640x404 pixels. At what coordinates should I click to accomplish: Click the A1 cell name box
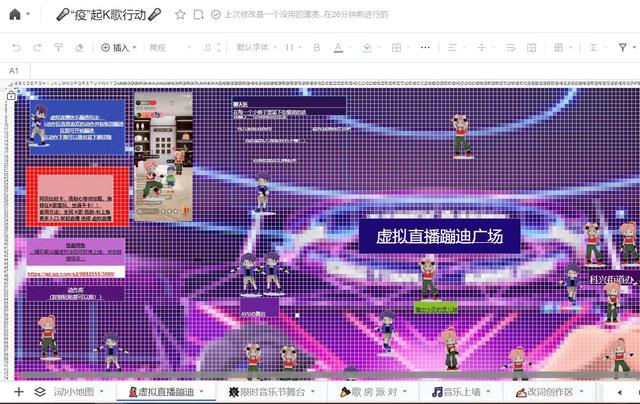[14, 70]
